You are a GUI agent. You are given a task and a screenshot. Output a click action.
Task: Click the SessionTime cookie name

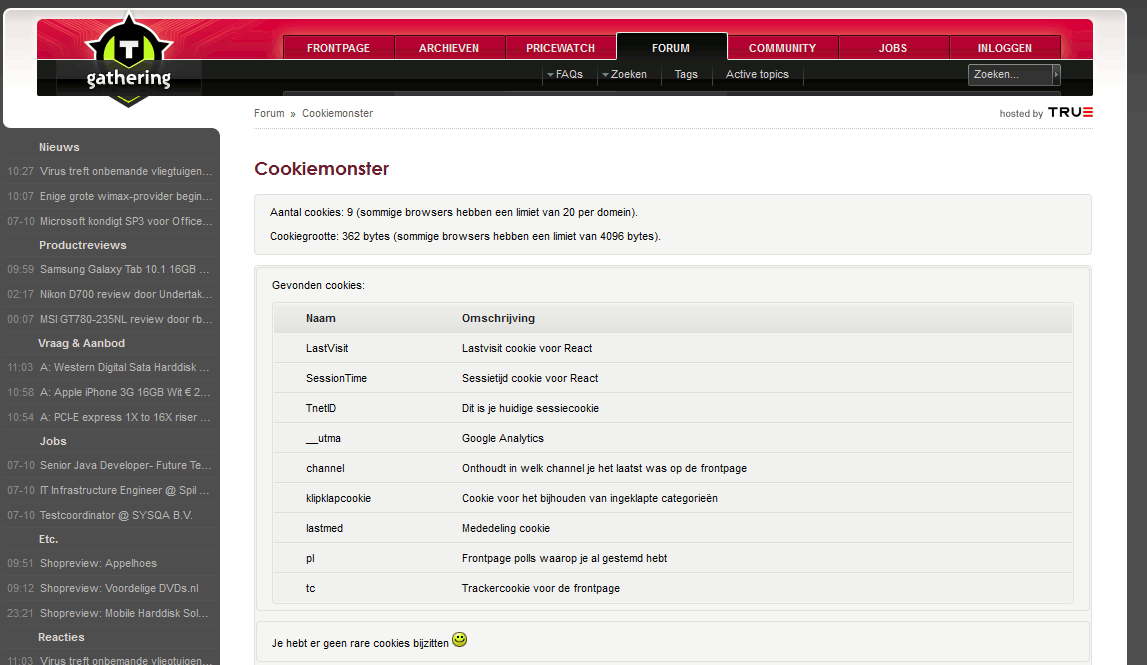pos(336,378)
